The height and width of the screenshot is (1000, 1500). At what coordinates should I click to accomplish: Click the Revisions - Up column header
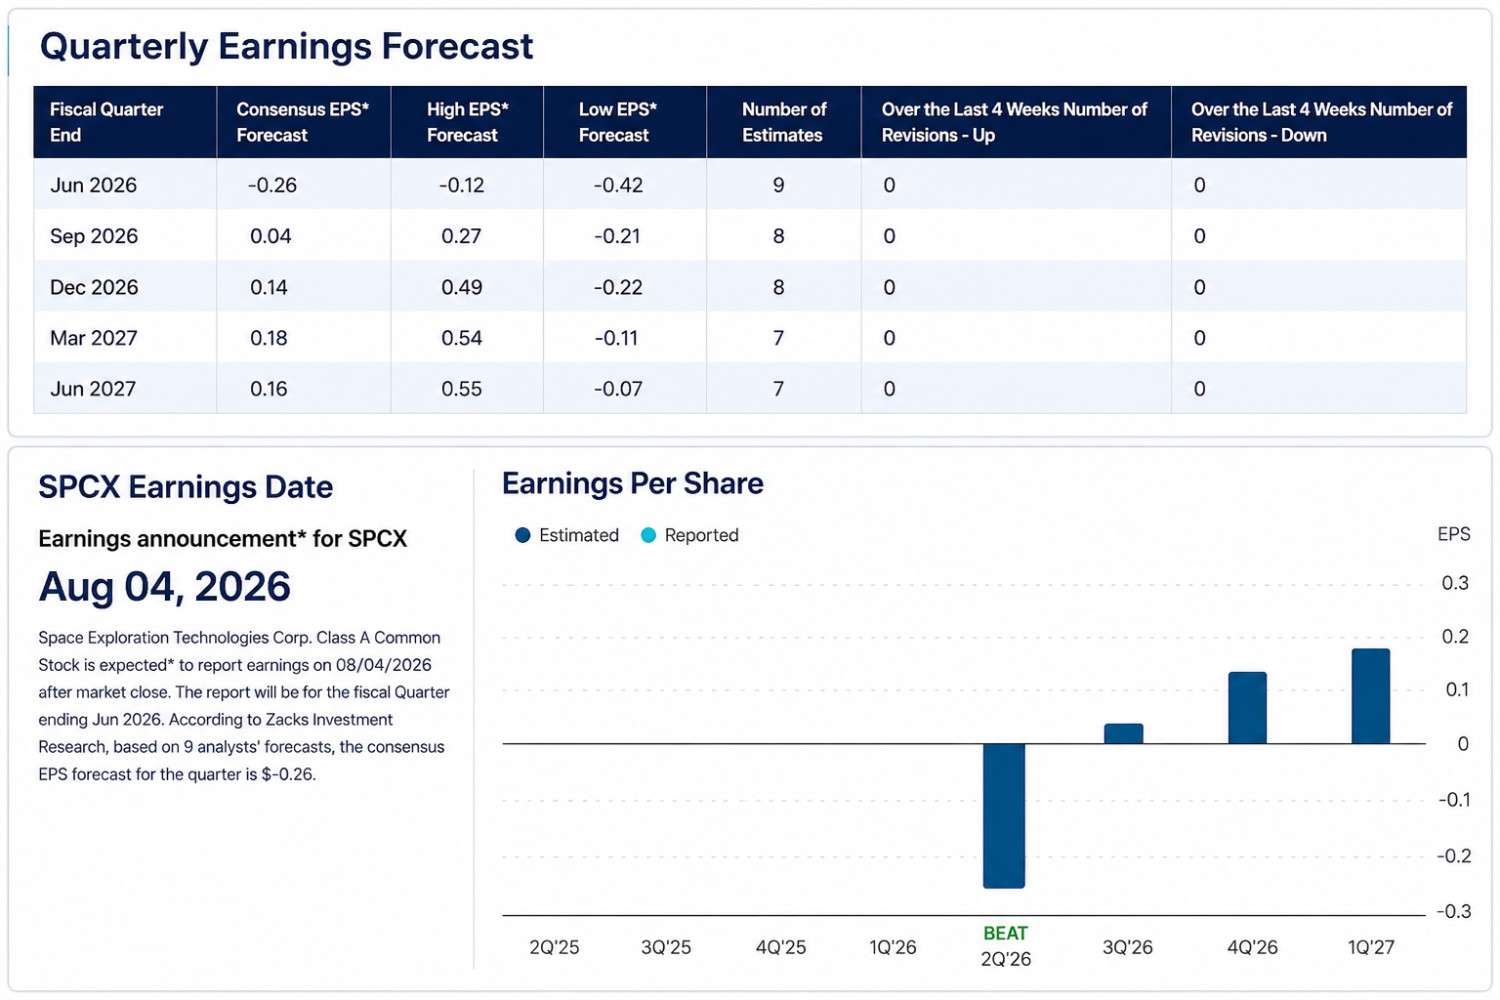coord(1016,122)
